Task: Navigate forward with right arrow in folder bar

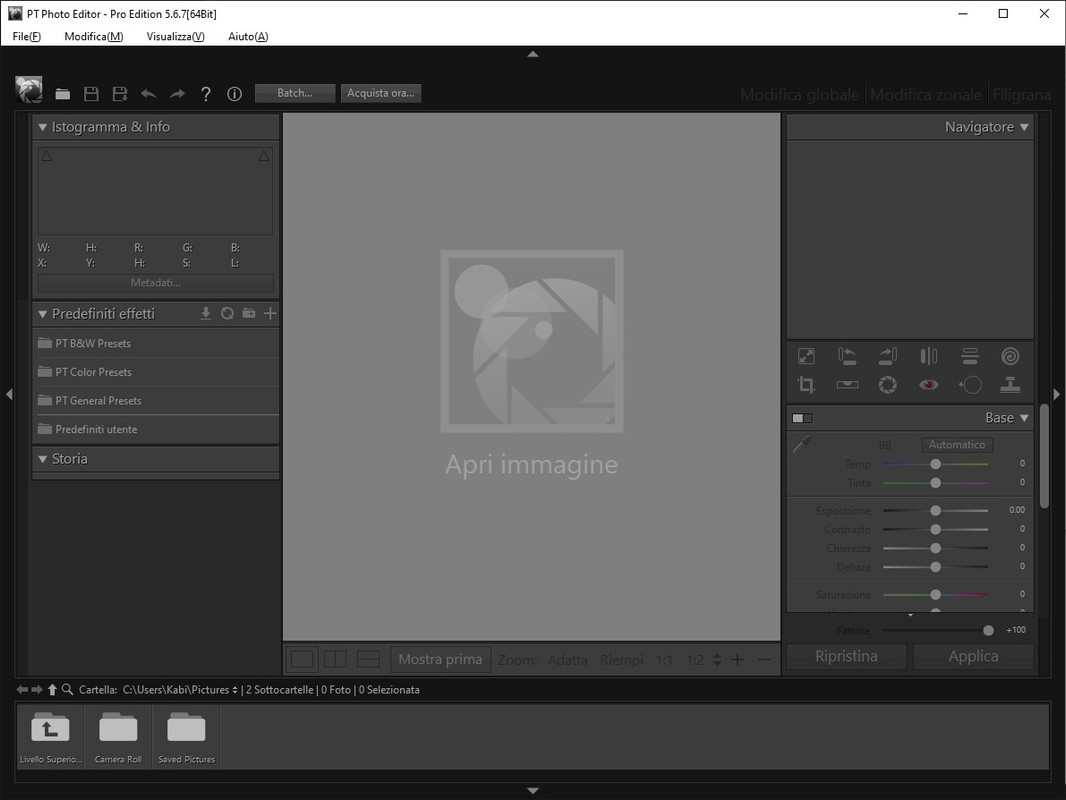Action: click(x=37, y=689)
